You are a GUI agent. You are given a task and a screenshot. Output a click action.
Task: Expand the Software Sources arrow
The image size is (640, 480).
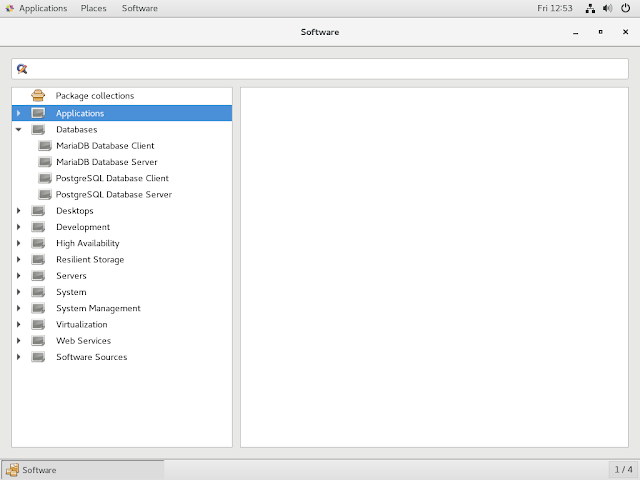point(18,357)
